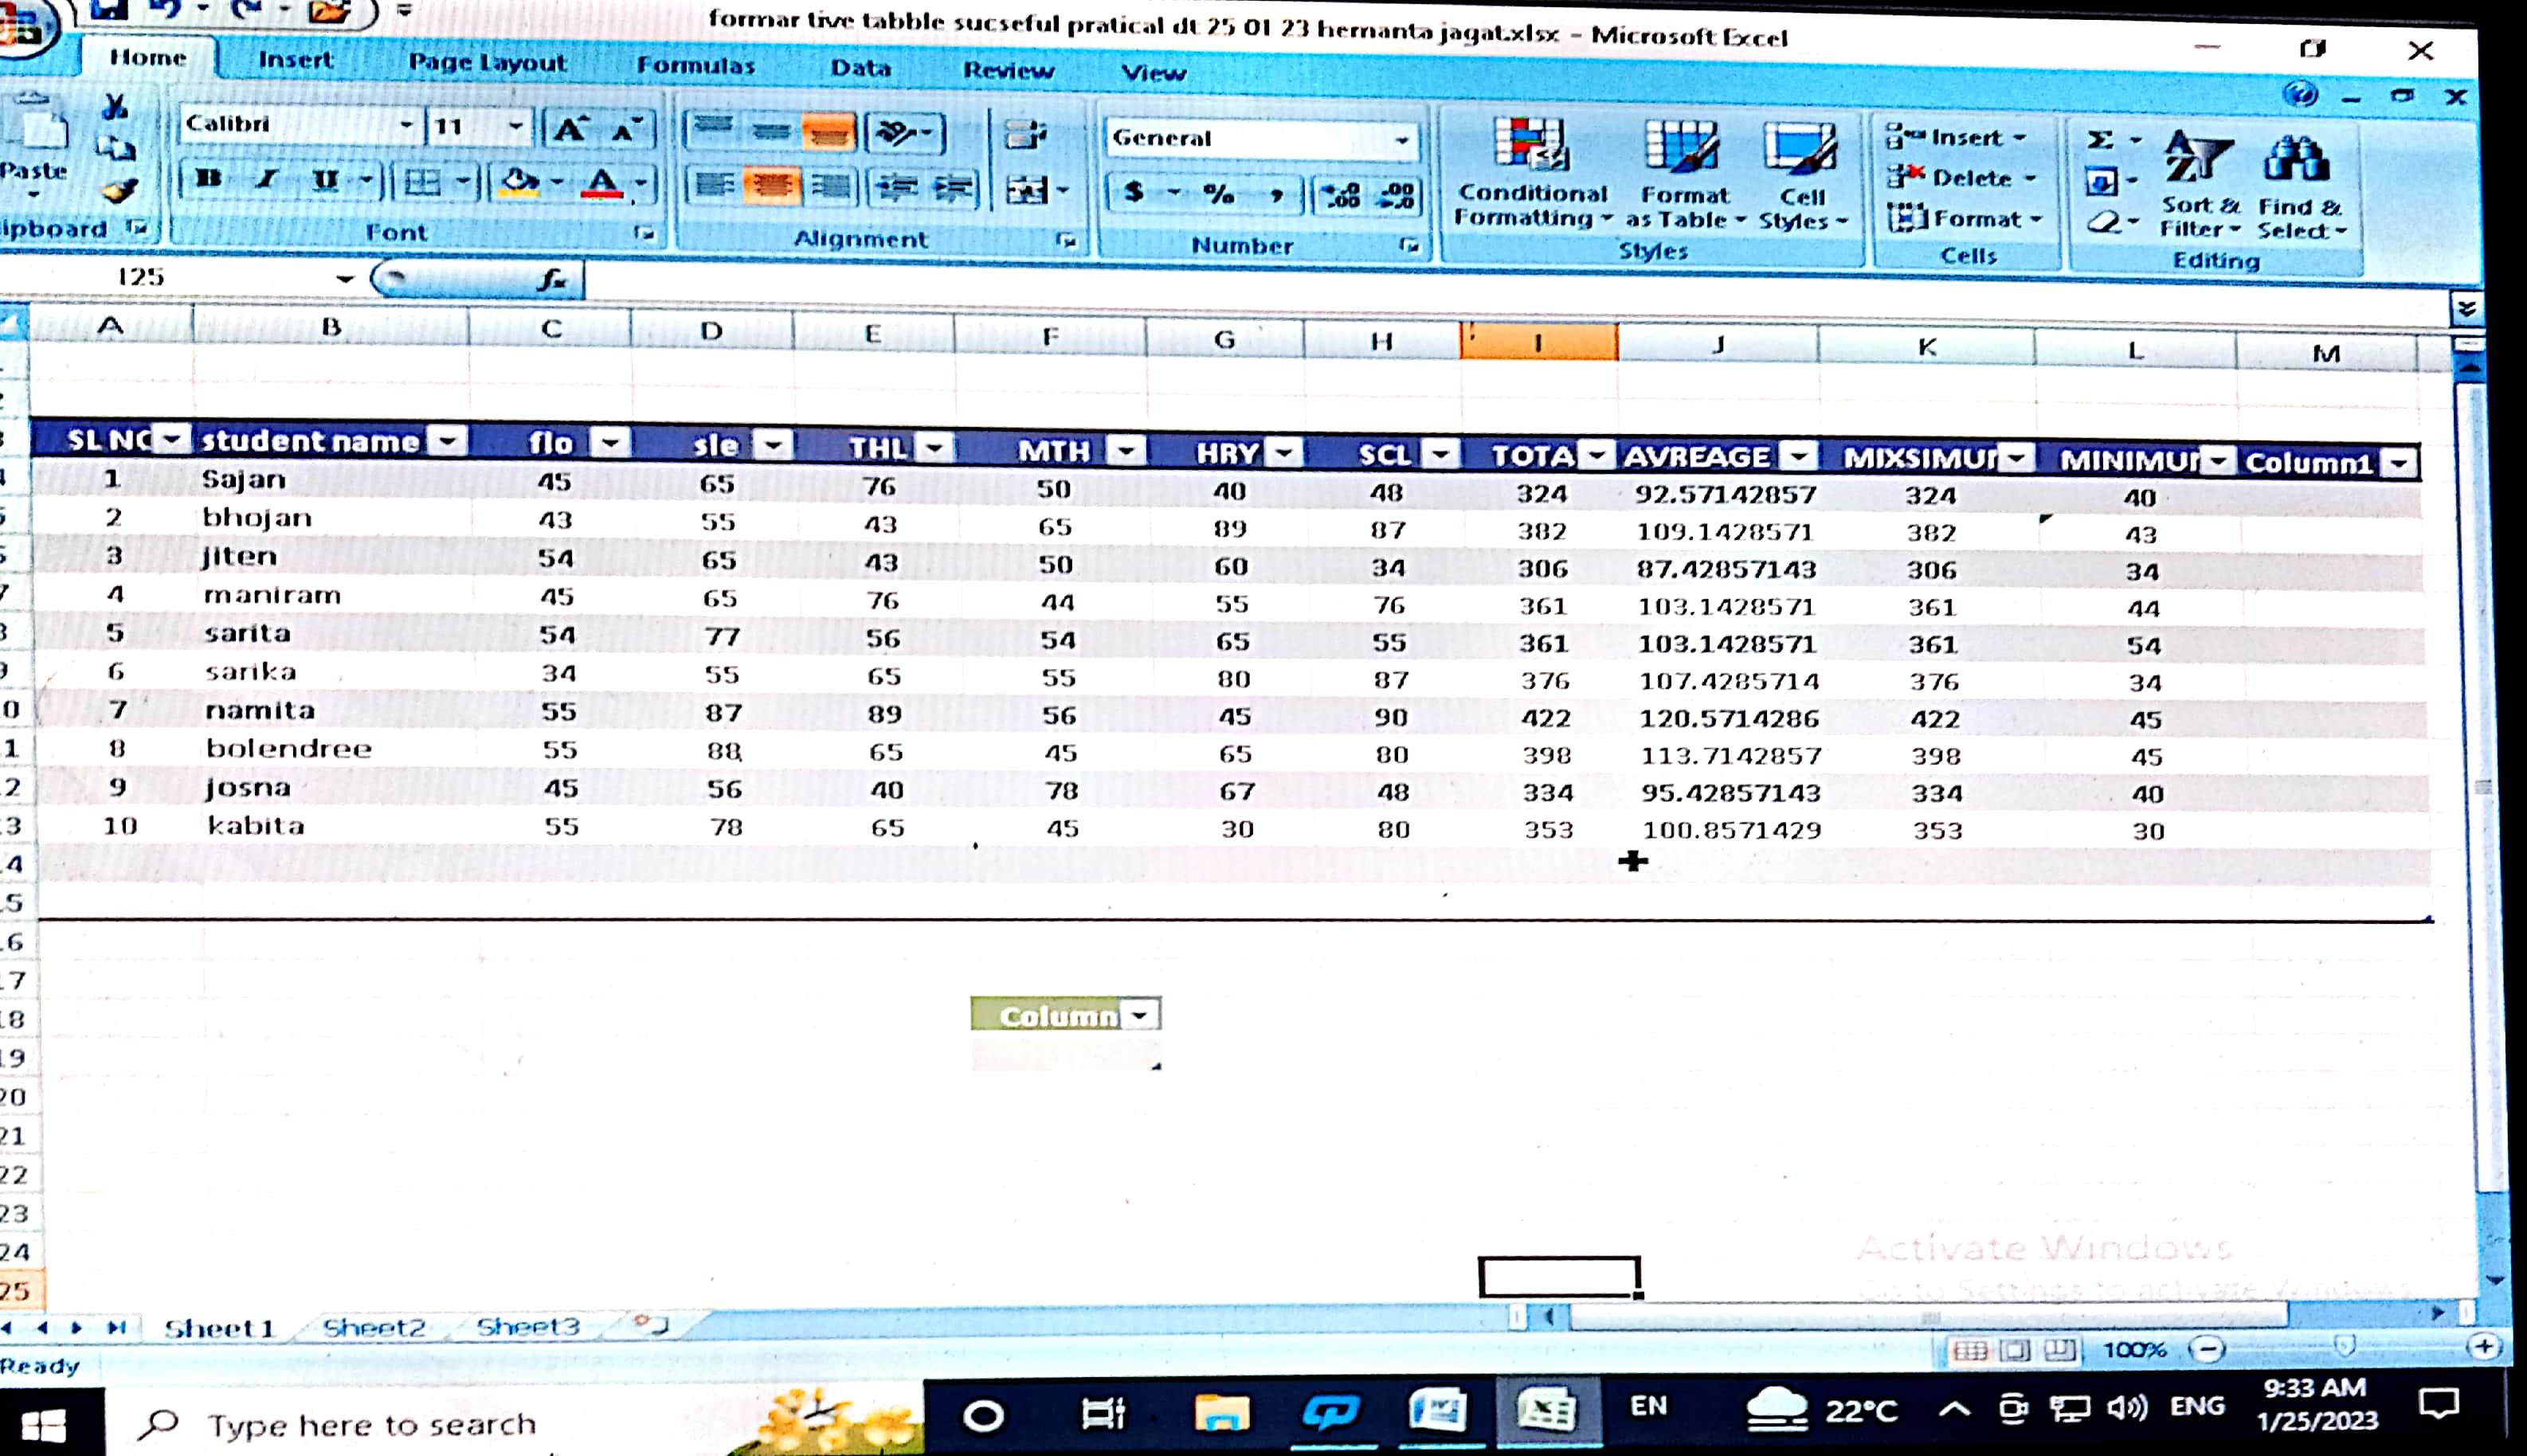The height and width of the screenshot is (1456, 2527).
Task: Expand the General number format dropdown
Action: click(x=1402, y=141)
